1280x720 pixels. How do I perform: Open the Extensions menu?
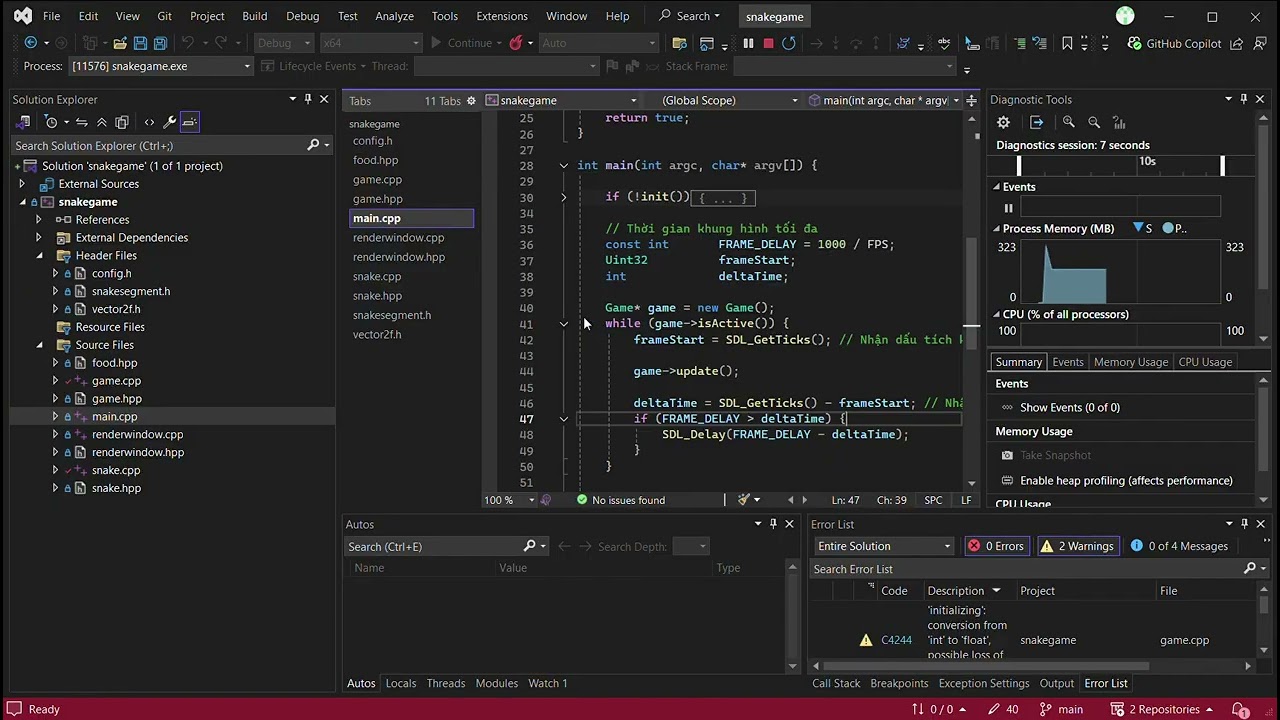(x=501, y=16)
